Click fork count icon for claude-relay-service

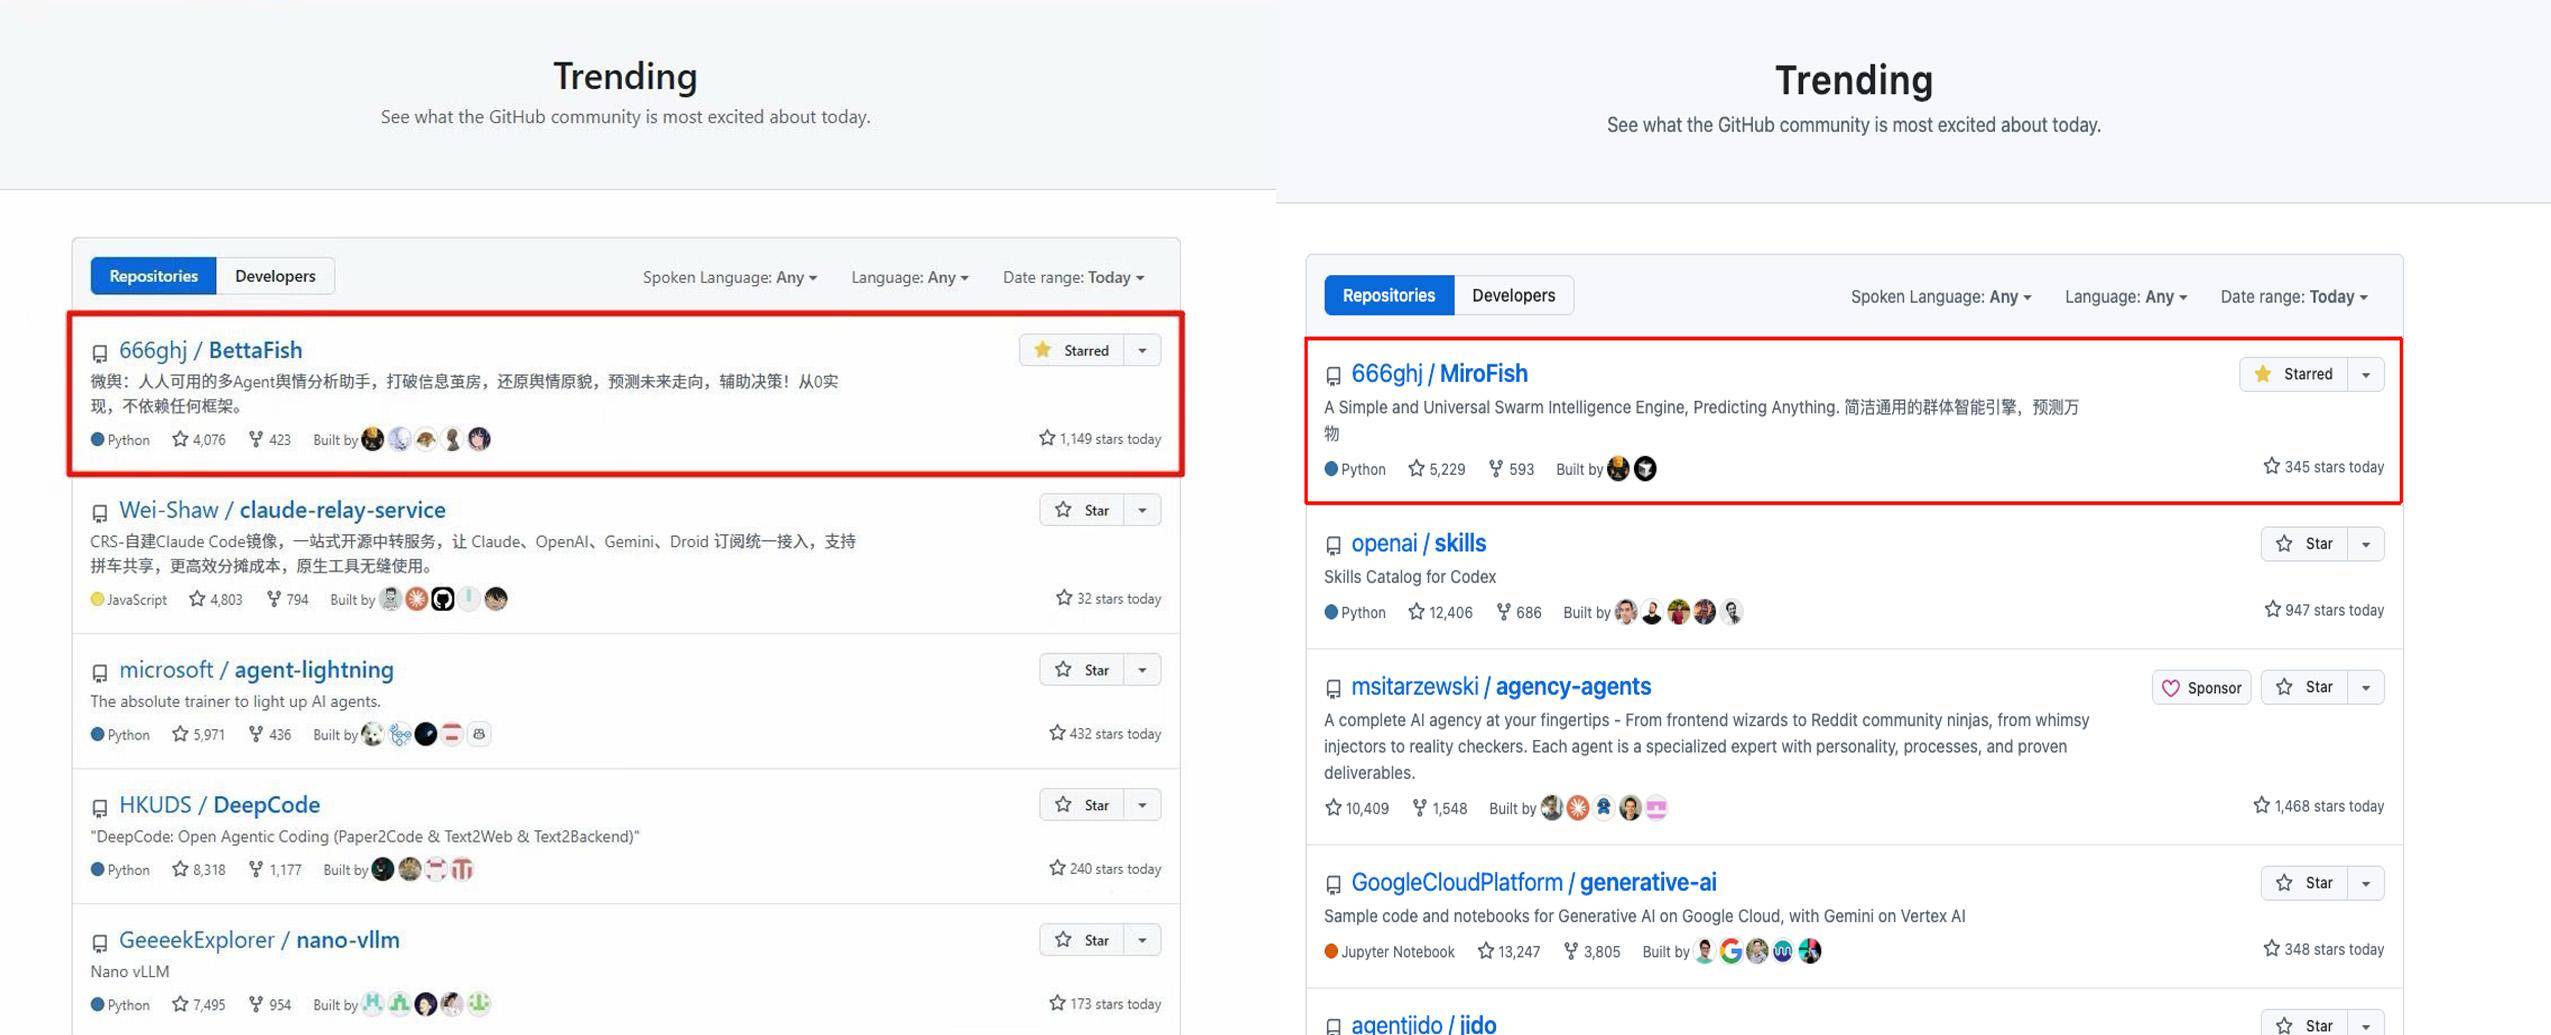tap(273, 599)
